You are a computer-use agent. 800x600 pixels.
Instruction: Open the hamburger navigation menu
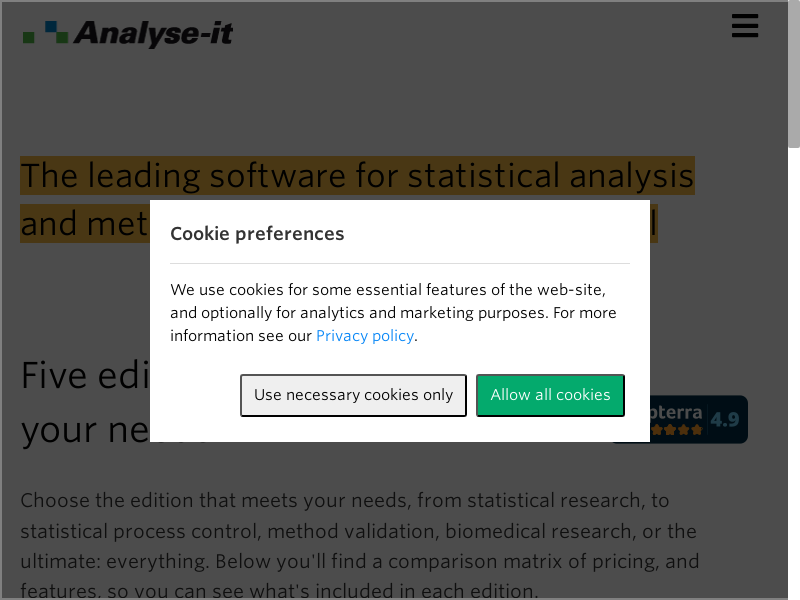[x=744, y=26]
